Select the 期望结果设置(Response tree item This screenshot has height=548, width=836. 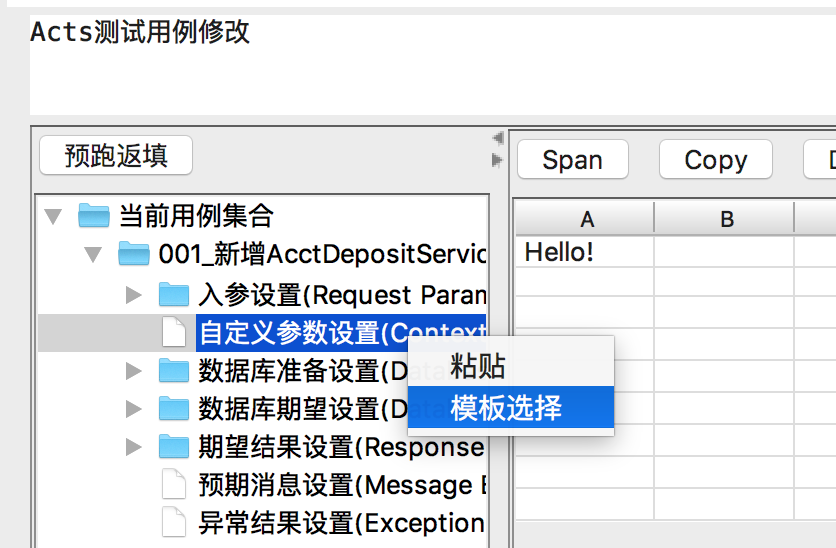[x=342, y=447]
